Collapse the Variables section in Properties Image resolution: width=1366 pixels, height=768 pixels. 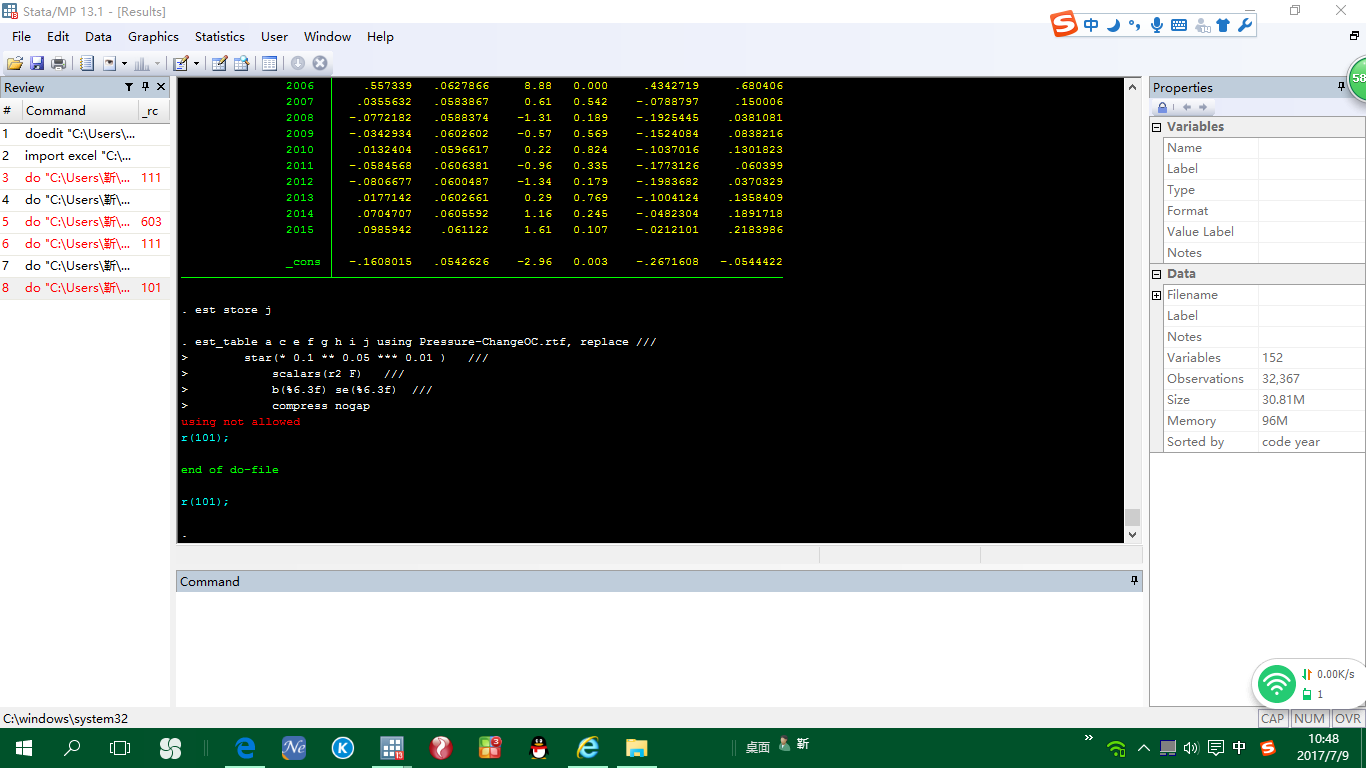[1157, 127]
